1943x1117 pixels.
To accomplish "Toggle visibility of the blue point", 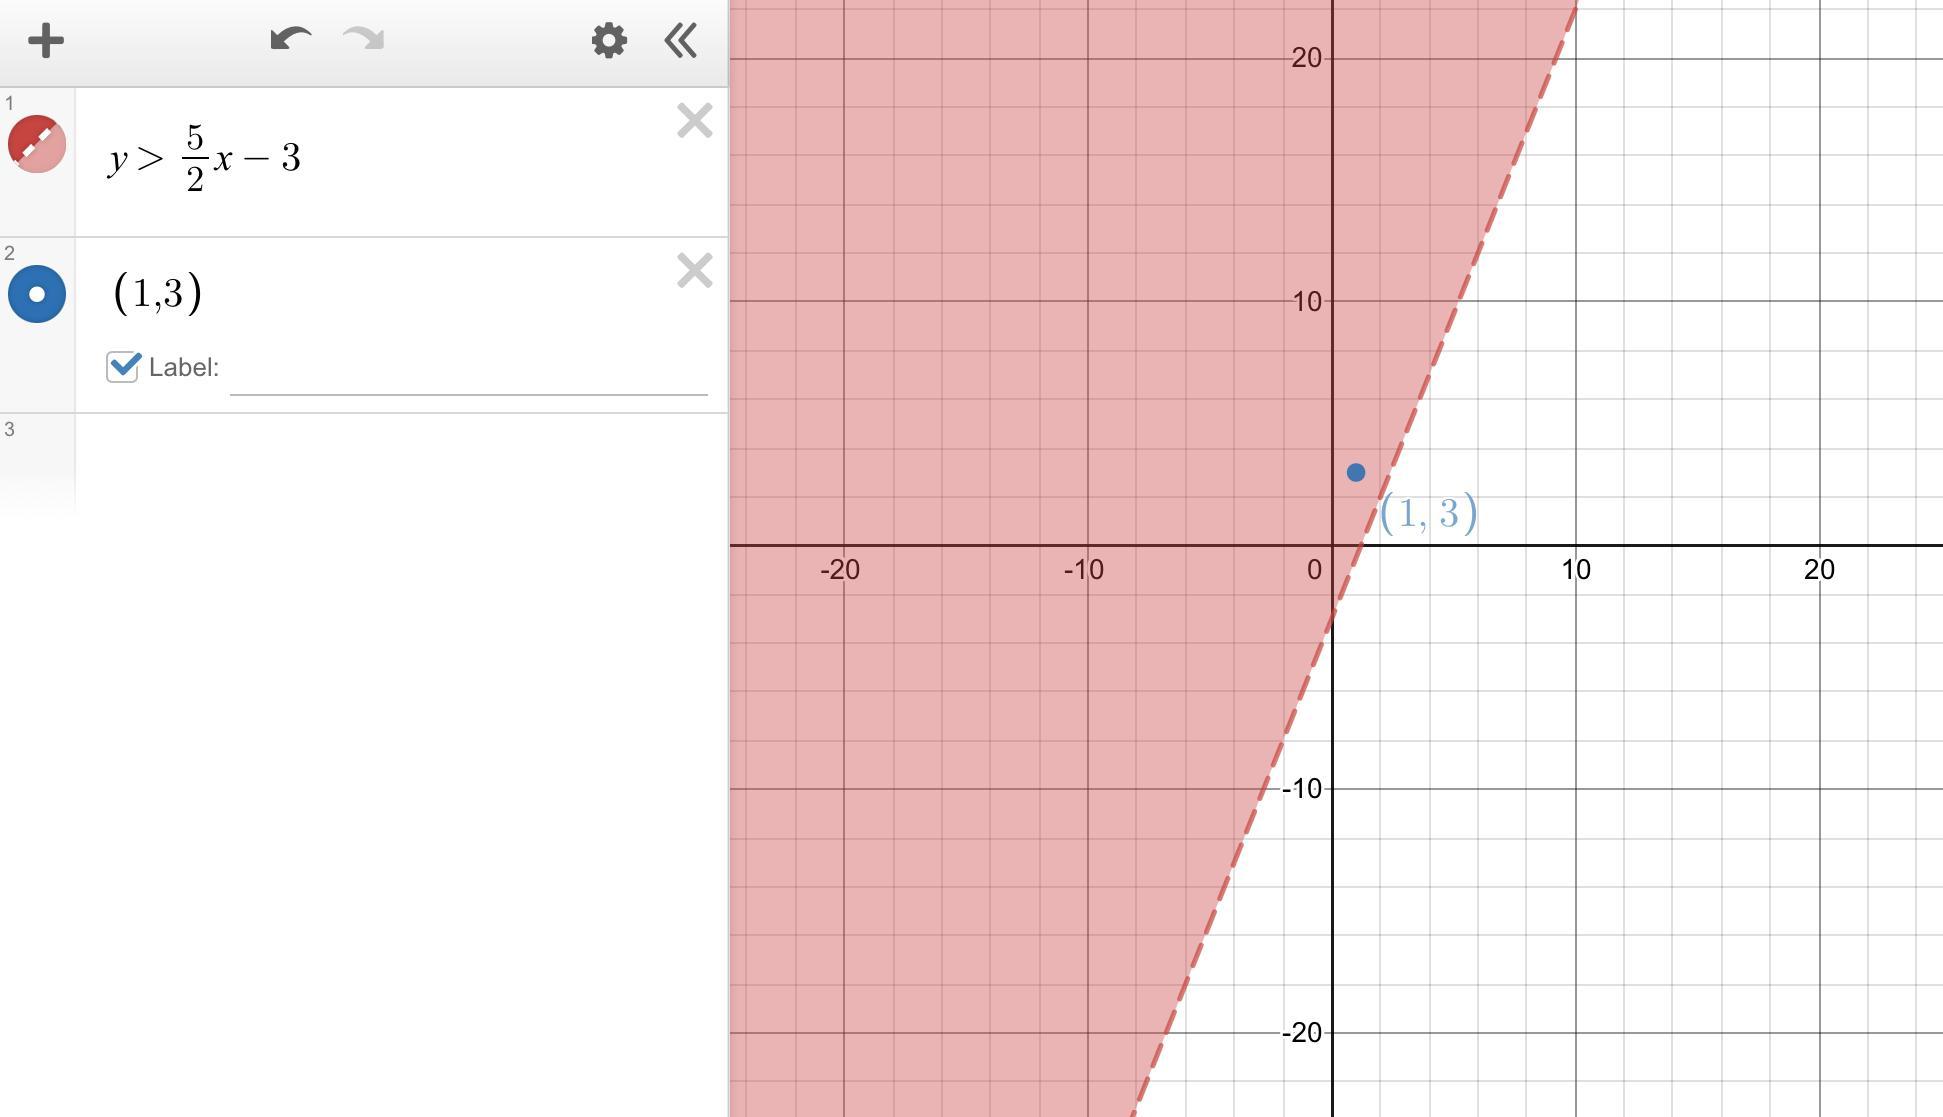I will tap(37, 294).
